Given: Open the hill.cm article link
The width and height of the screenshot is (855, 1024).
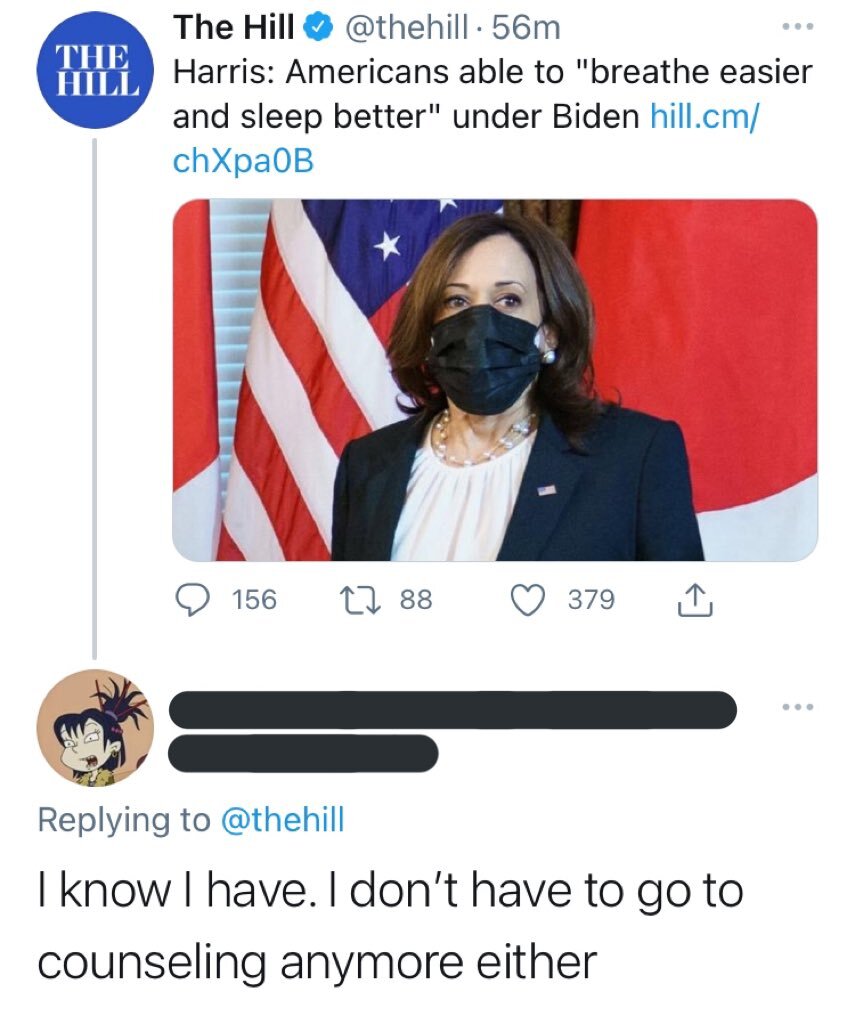Looking at the screenshot, I should point(700,116).
